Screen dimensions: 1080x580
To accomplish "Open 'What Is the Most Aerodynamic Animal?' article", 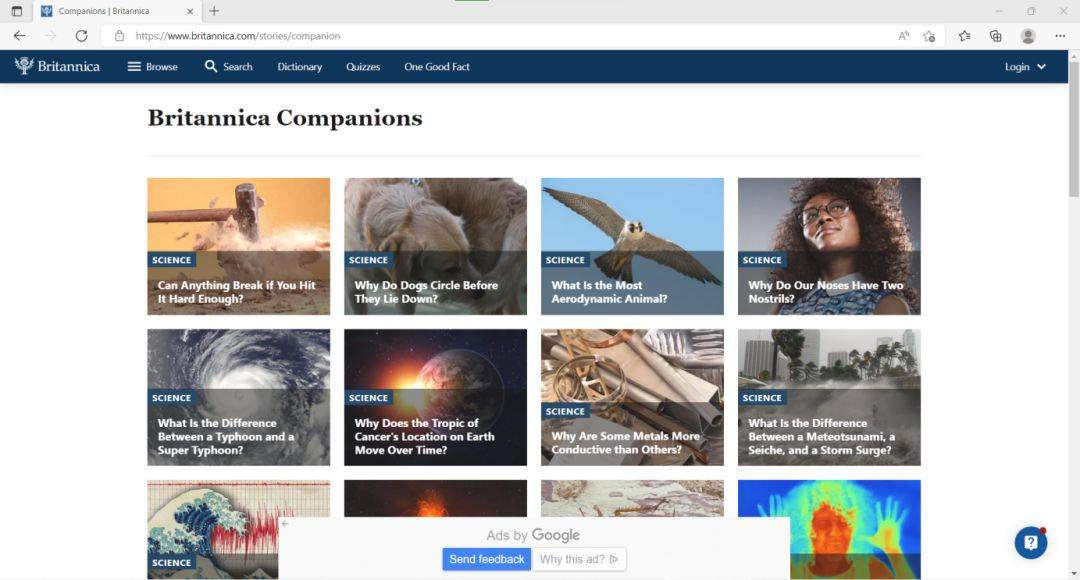I will coord(632,247).
